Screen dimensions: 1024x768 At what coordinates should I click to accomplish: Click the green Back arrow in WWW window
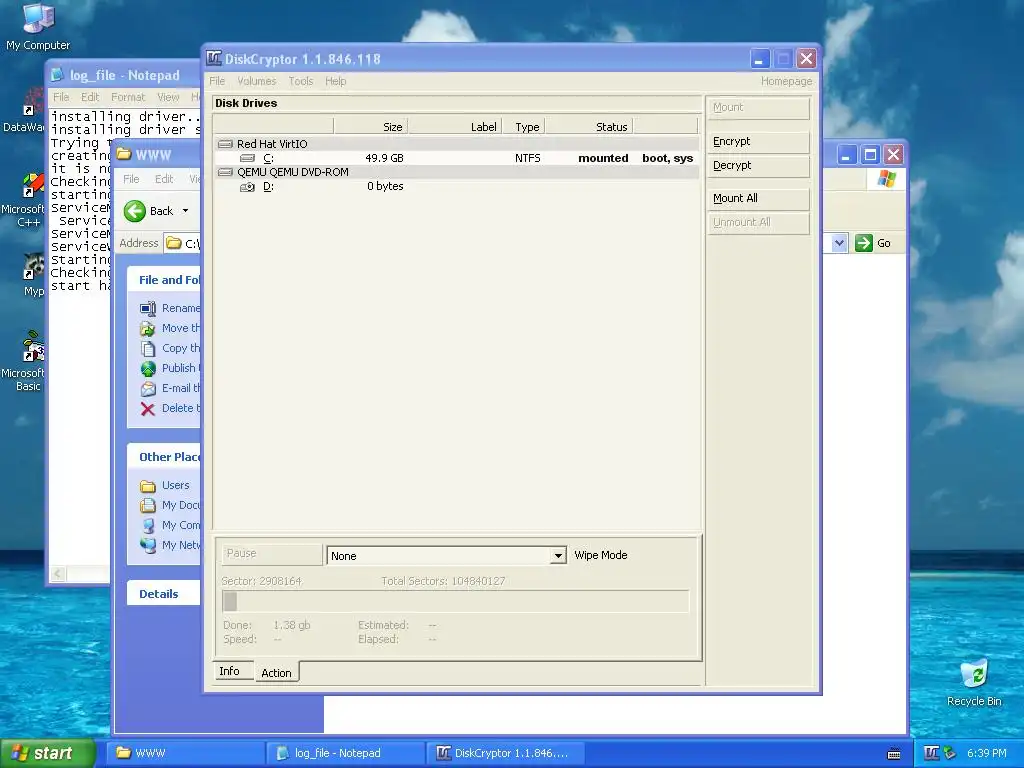click(135, 211)
